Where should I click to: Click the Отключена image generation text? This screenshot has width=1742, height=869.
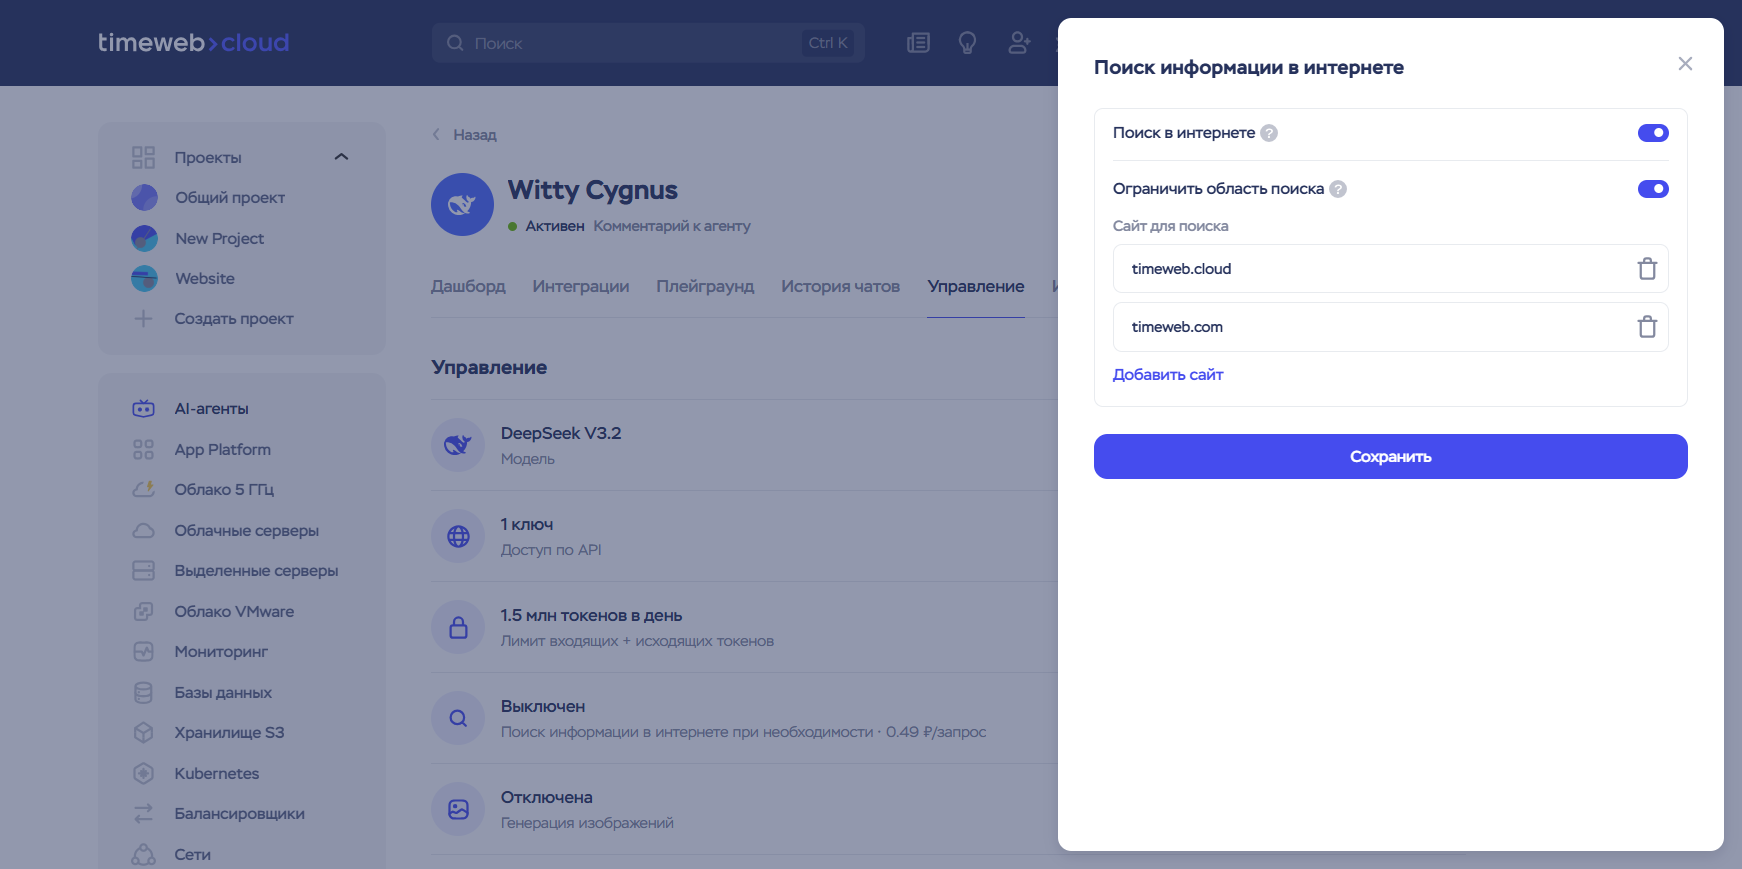pos(546,797)
